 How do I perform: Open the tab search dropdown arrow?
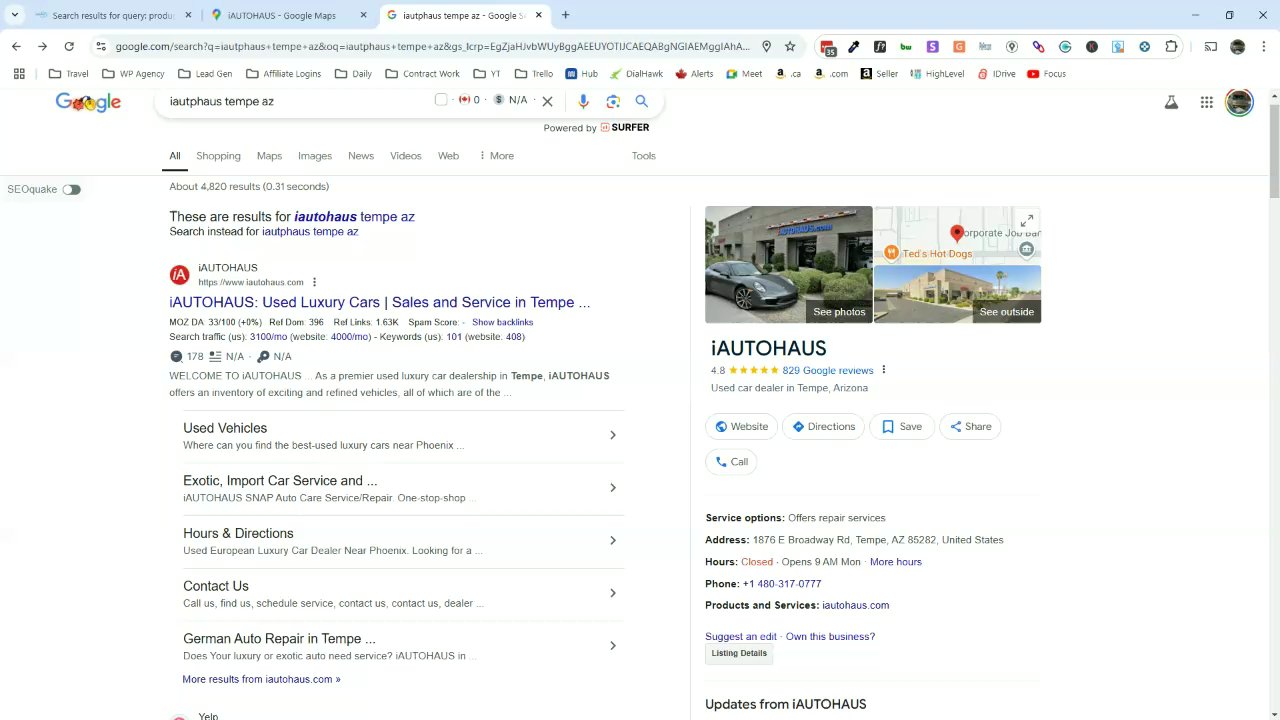(x=15, y=15)
